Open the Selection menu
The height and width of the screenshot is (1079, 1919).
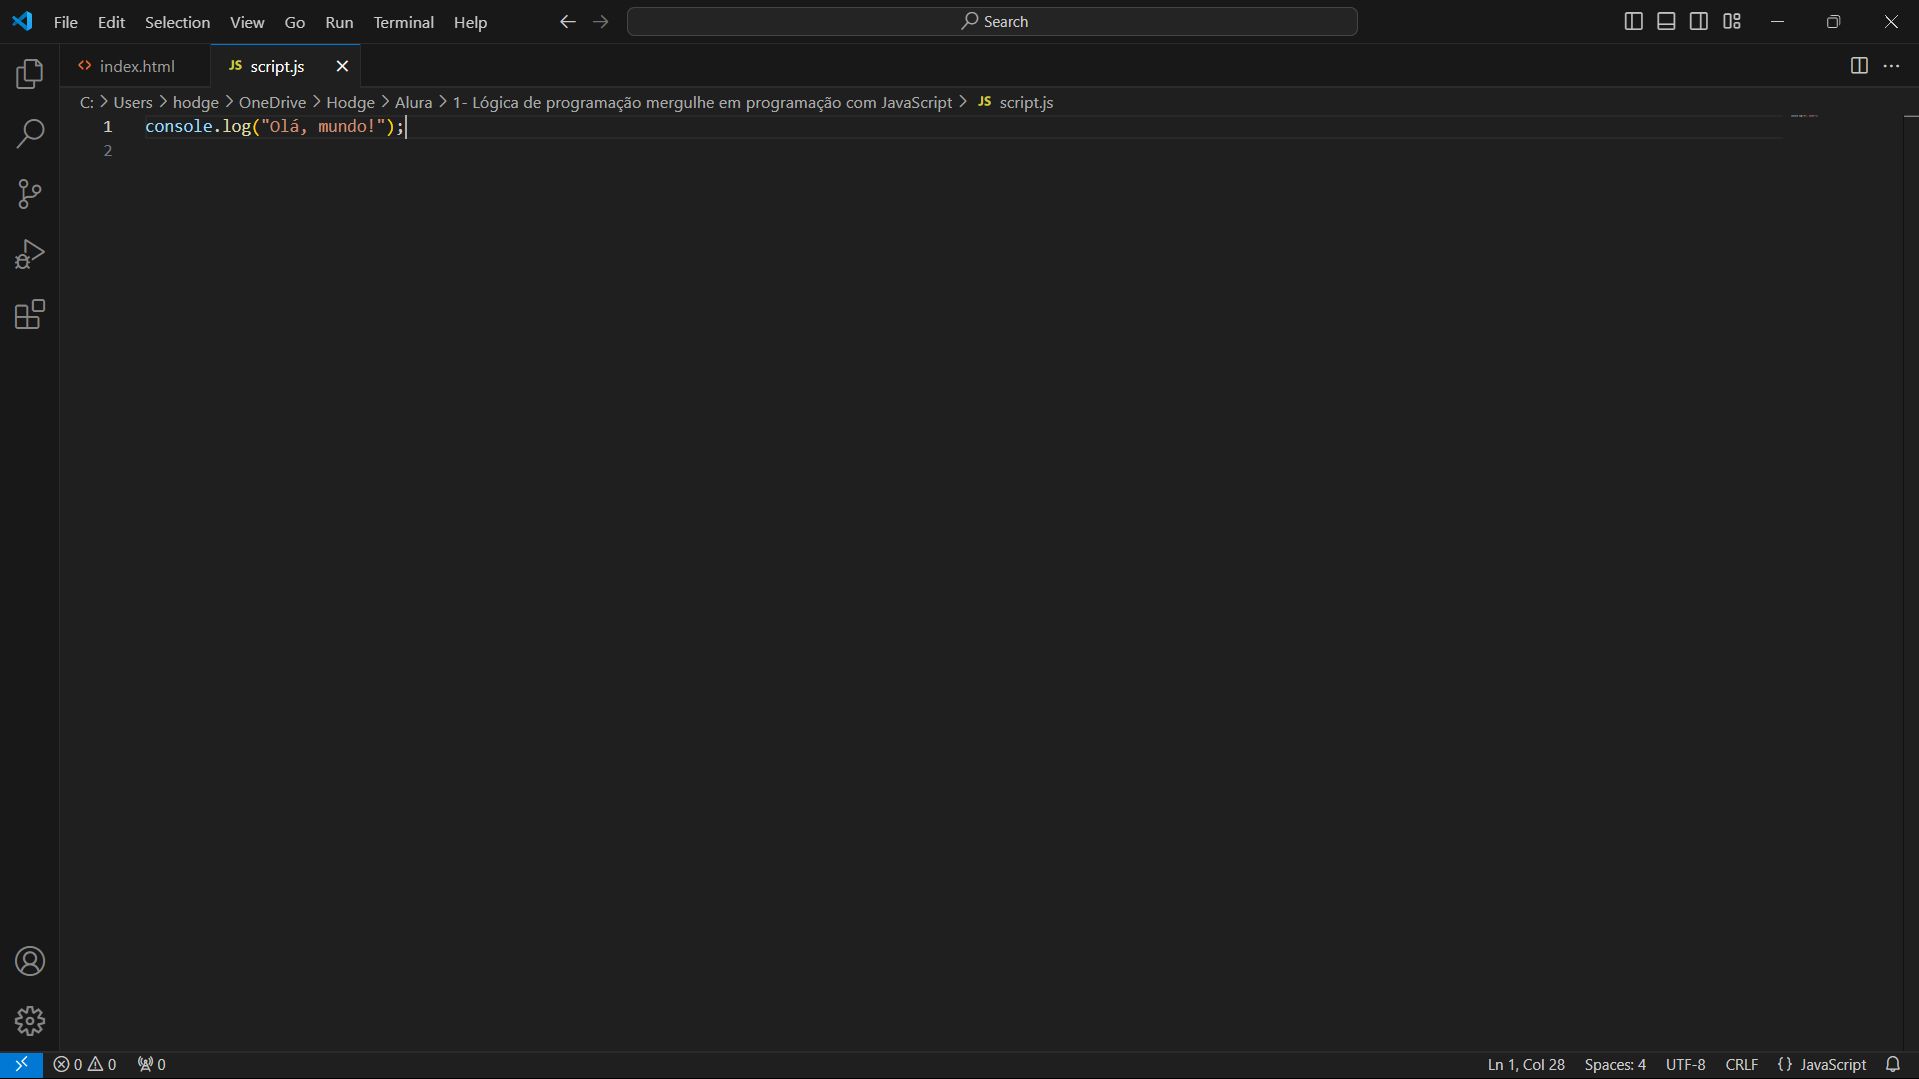click(x=177, y=22)
